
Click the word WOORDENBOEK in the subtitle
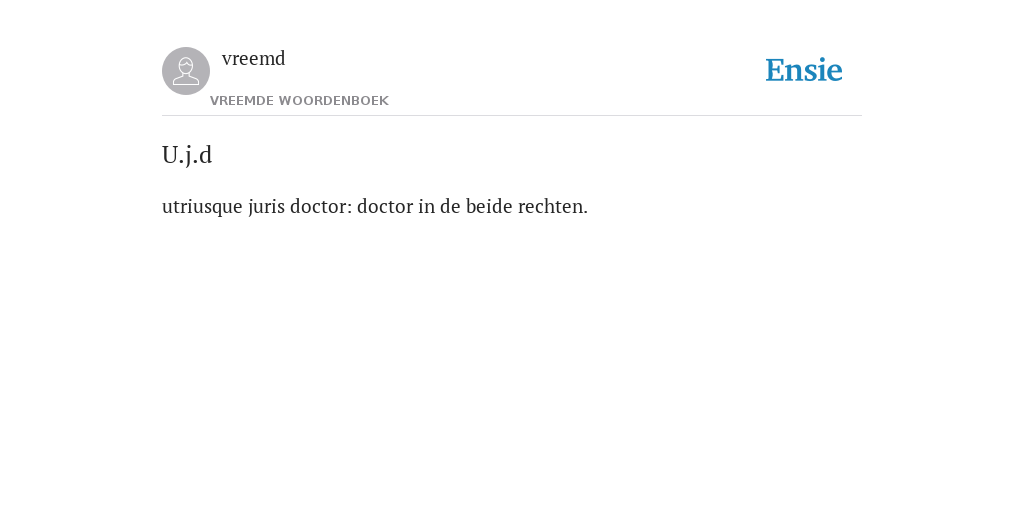click(334, 101)
